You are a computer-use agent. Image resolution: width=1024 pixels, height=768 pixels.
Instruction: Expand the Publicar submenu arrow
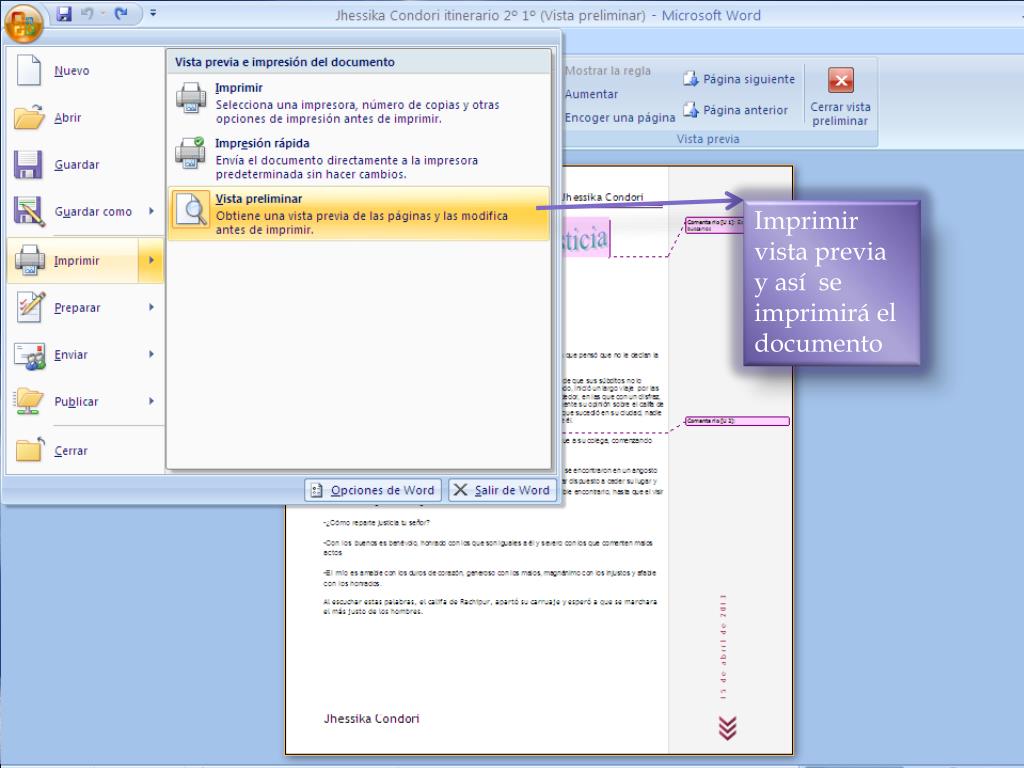tap(151, 401)
